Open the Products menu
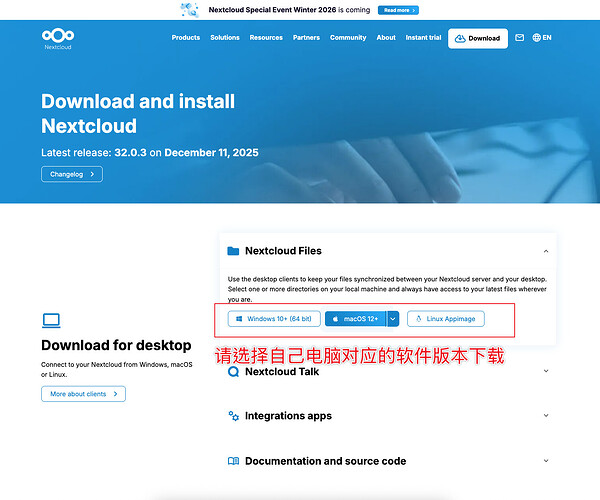 (x=186, y=37)
